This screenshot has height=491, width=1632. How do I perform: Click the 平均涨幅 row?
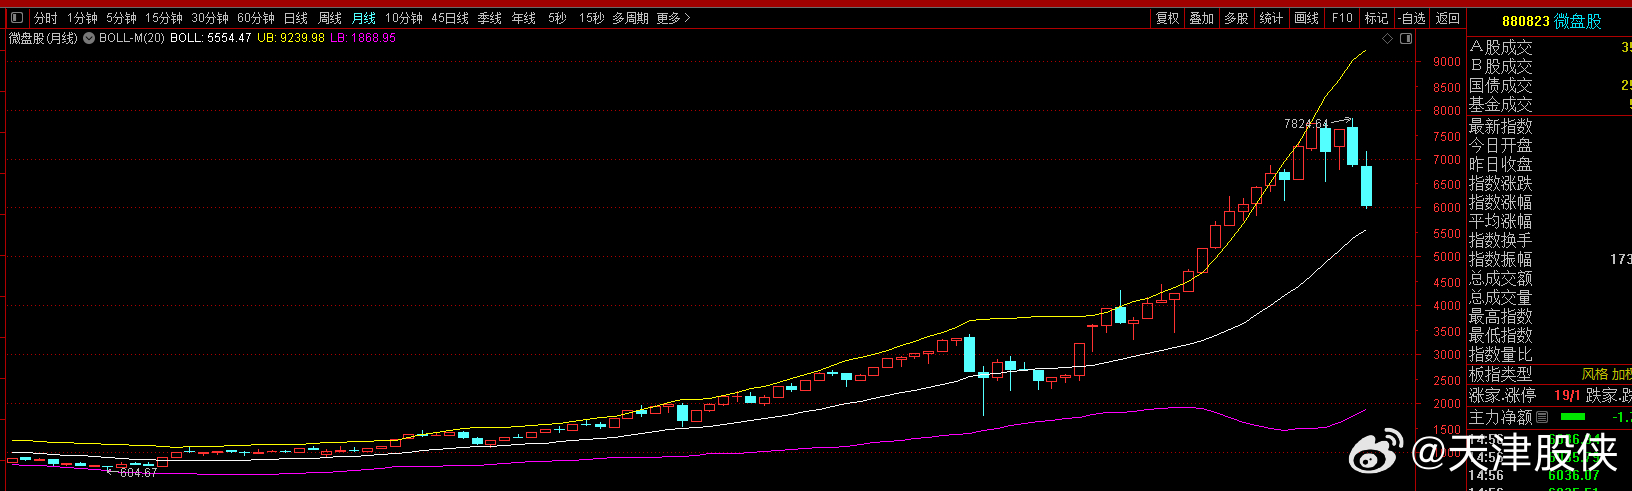click(x=1550, y=221)
